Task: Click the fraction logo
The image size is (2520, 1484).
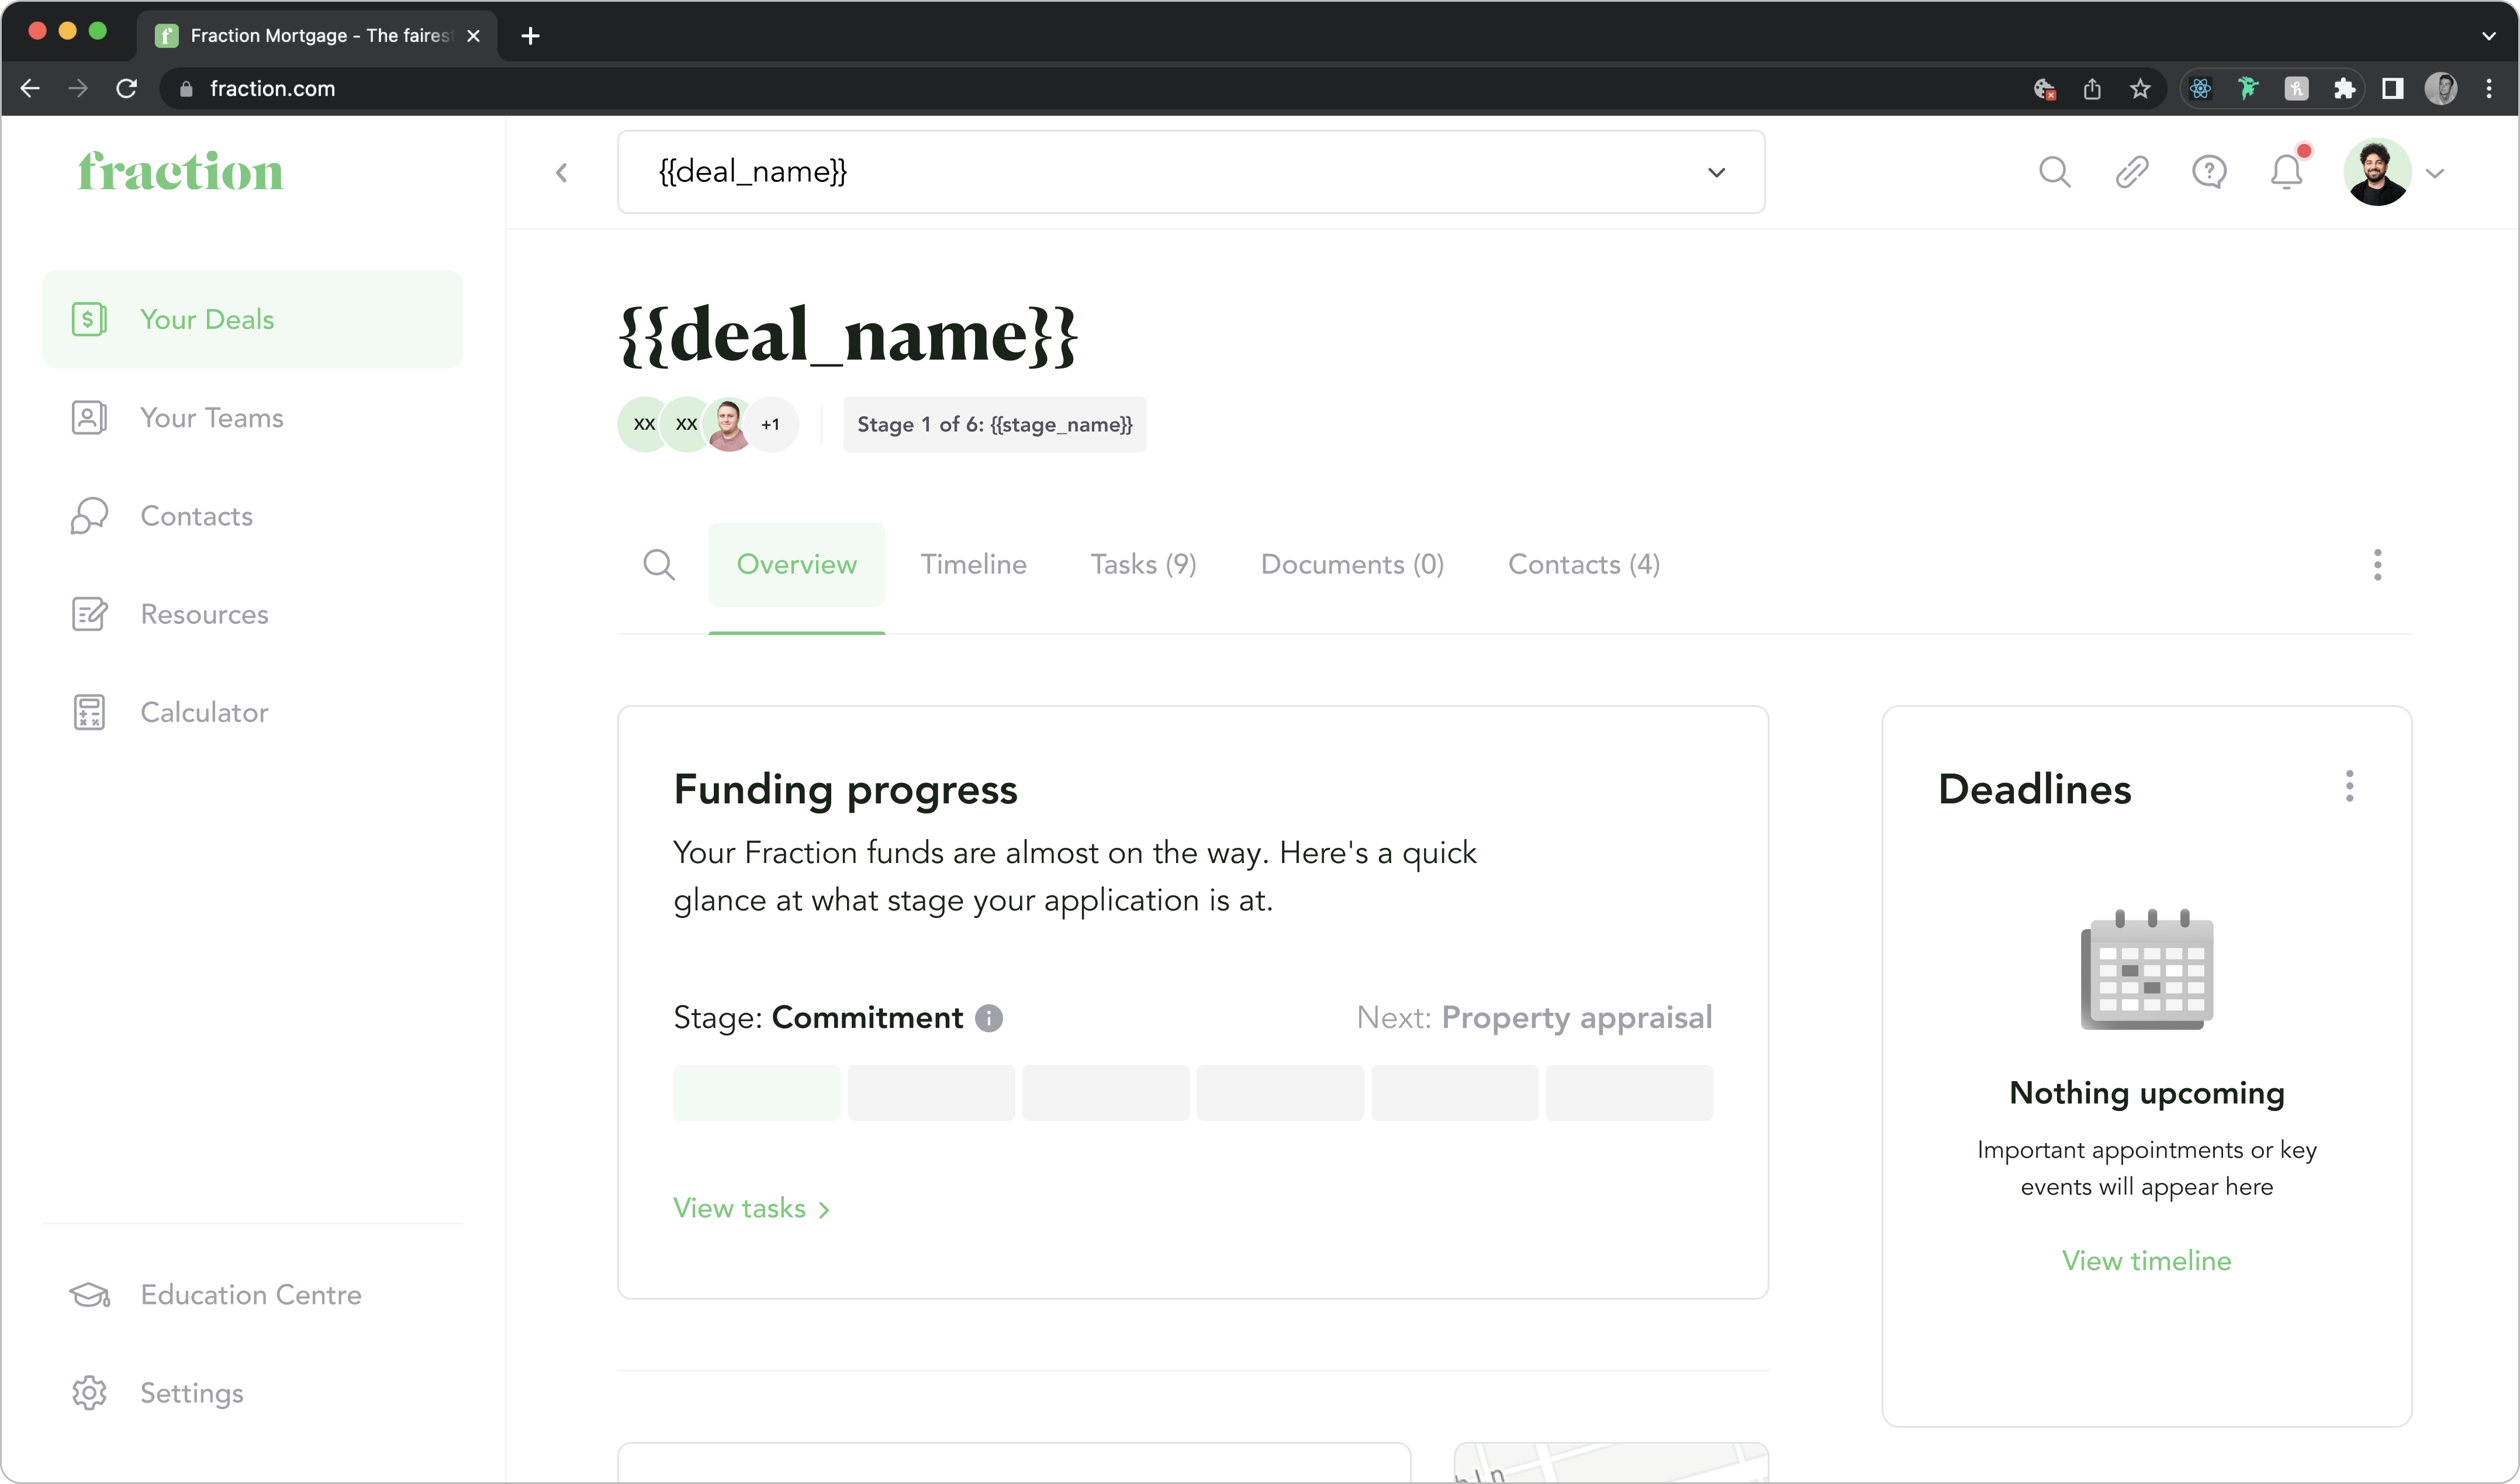Action: coord(181,171)
